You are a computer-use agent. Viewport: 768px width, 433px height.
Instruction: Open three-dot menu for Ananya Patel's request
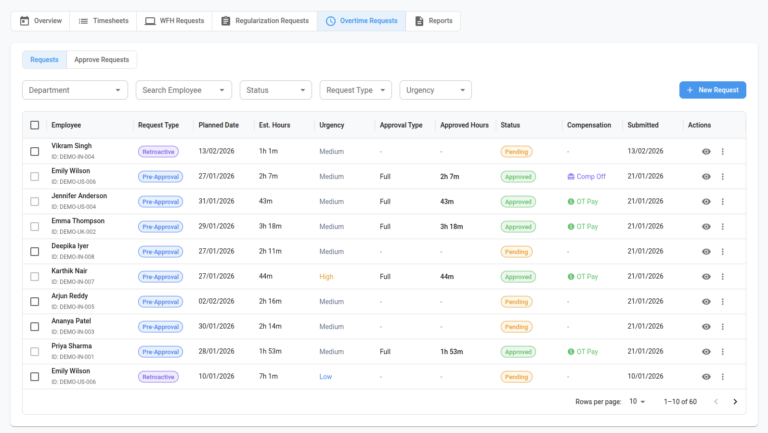click(x=723, y=327)
